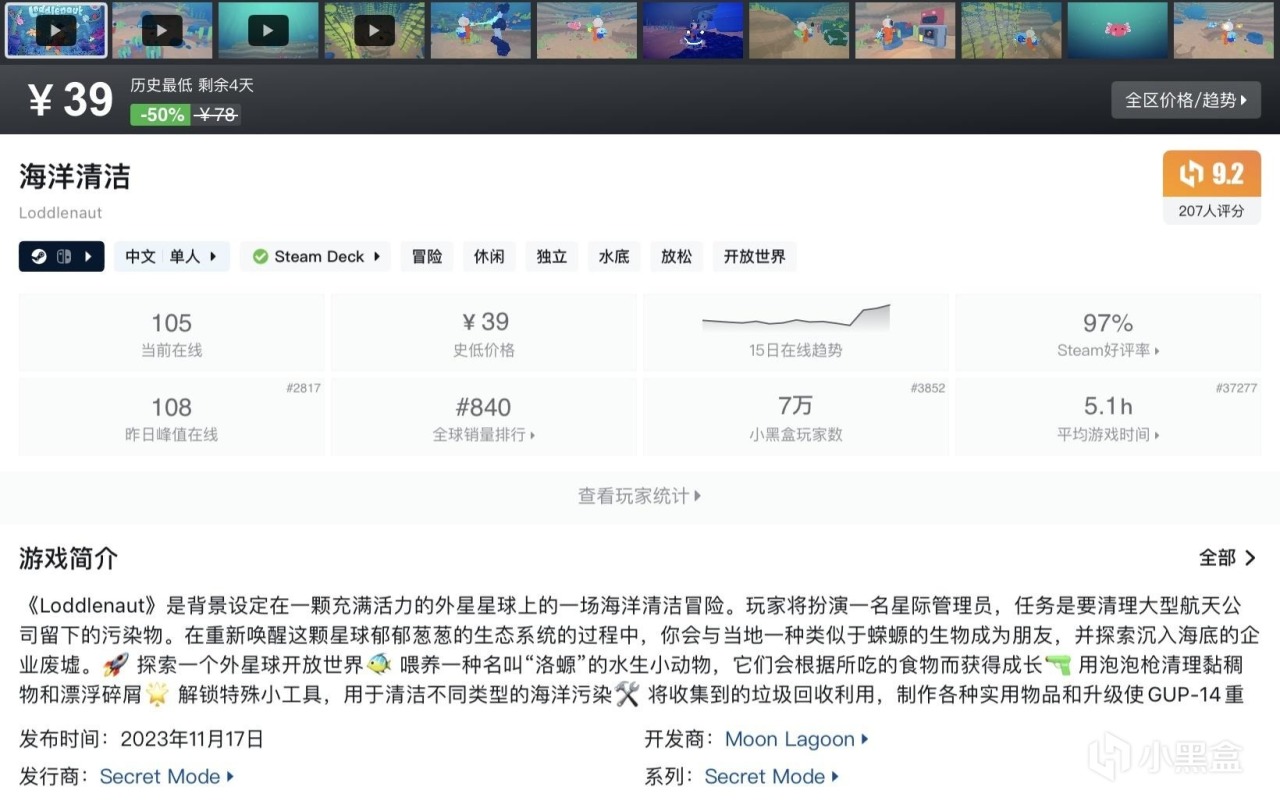1280x801 pixels.
Task: Click the fish emoji in the description
Action: [378, 665]
